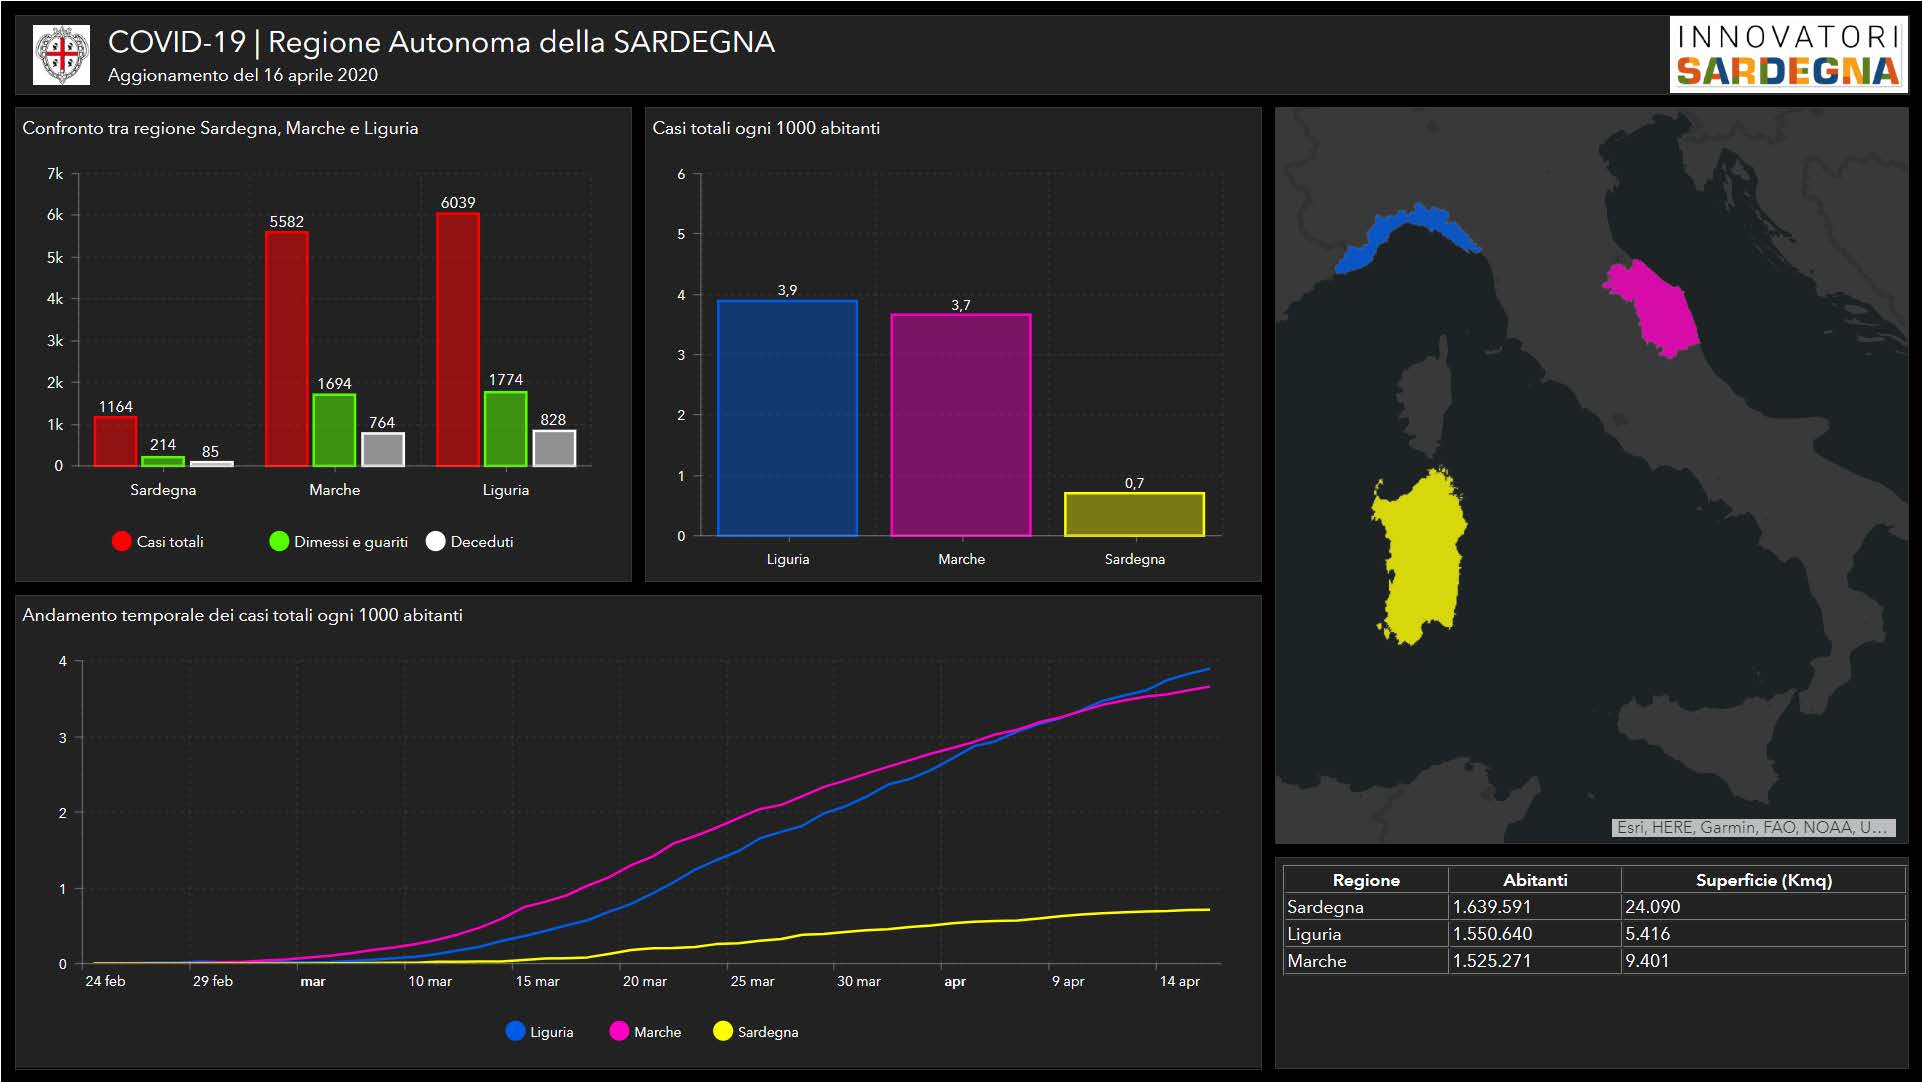Image resolution: width=1922 pixels, height=1082 pixels.
Task: Click the Liguria 6039 total cases bar
Action: pyautogui.click(x=458, y=340)
